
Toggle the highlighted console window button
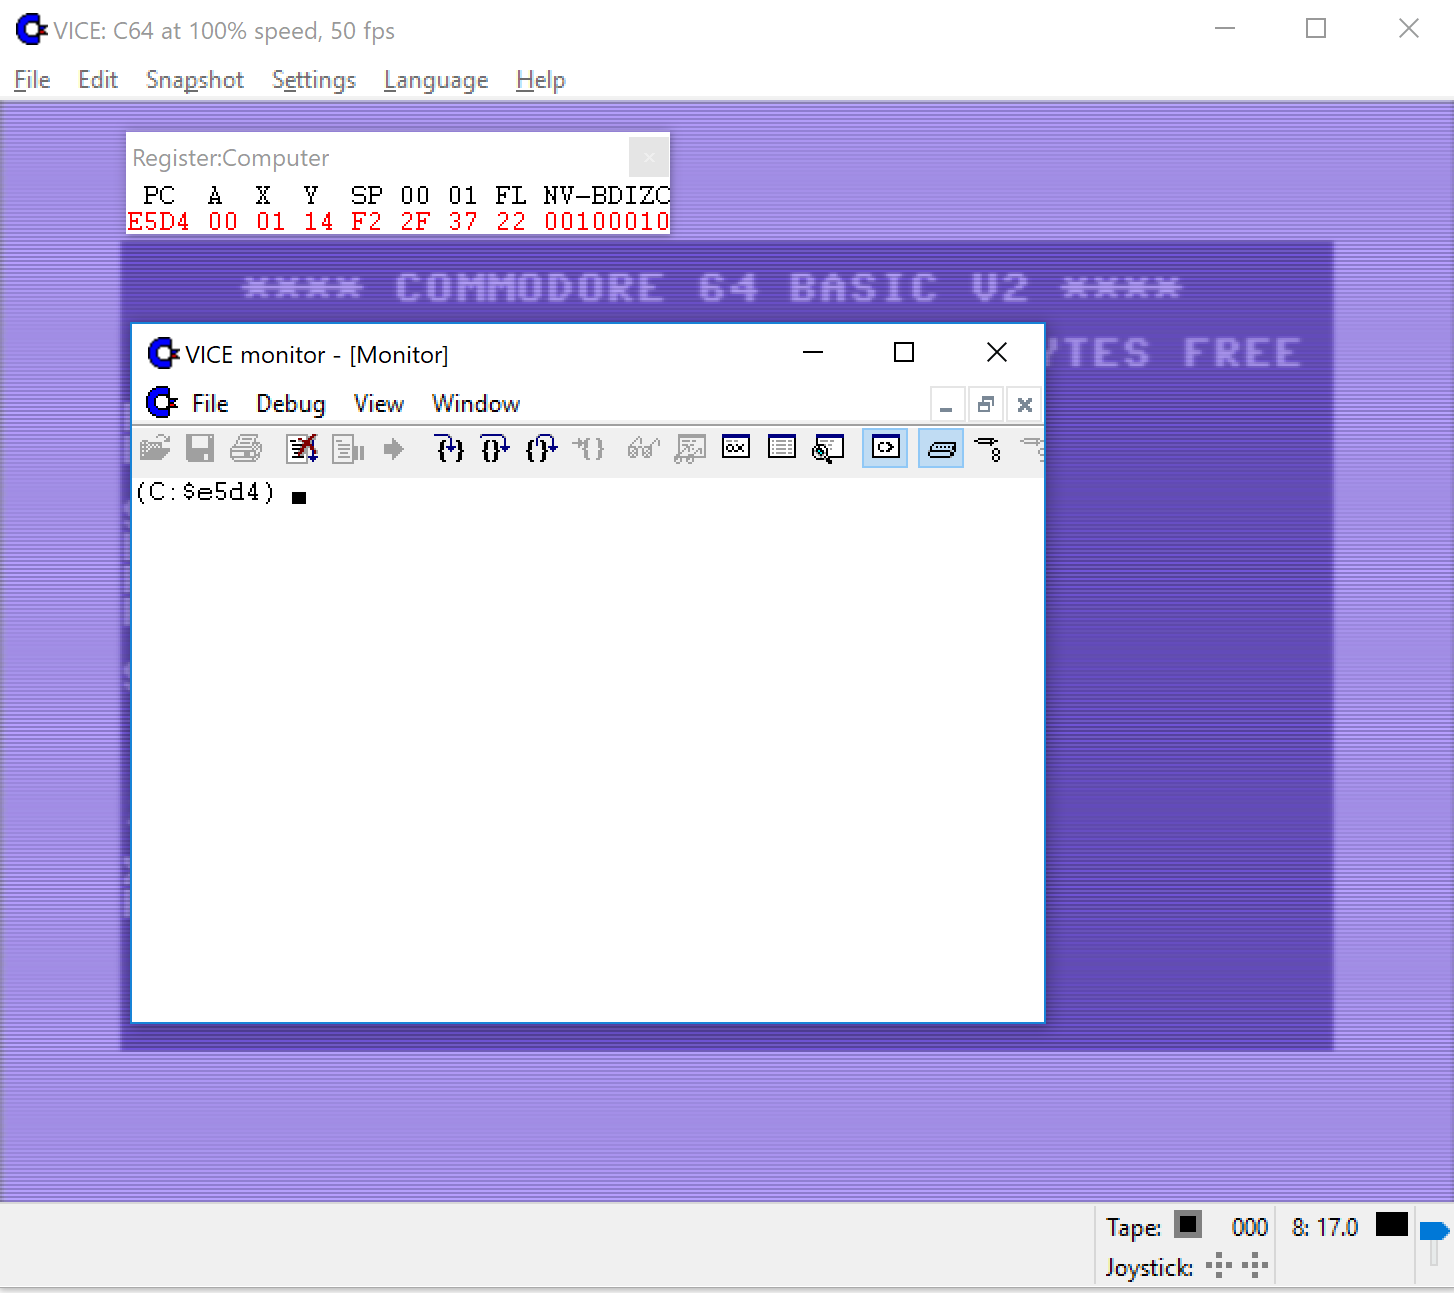(885, 449)
